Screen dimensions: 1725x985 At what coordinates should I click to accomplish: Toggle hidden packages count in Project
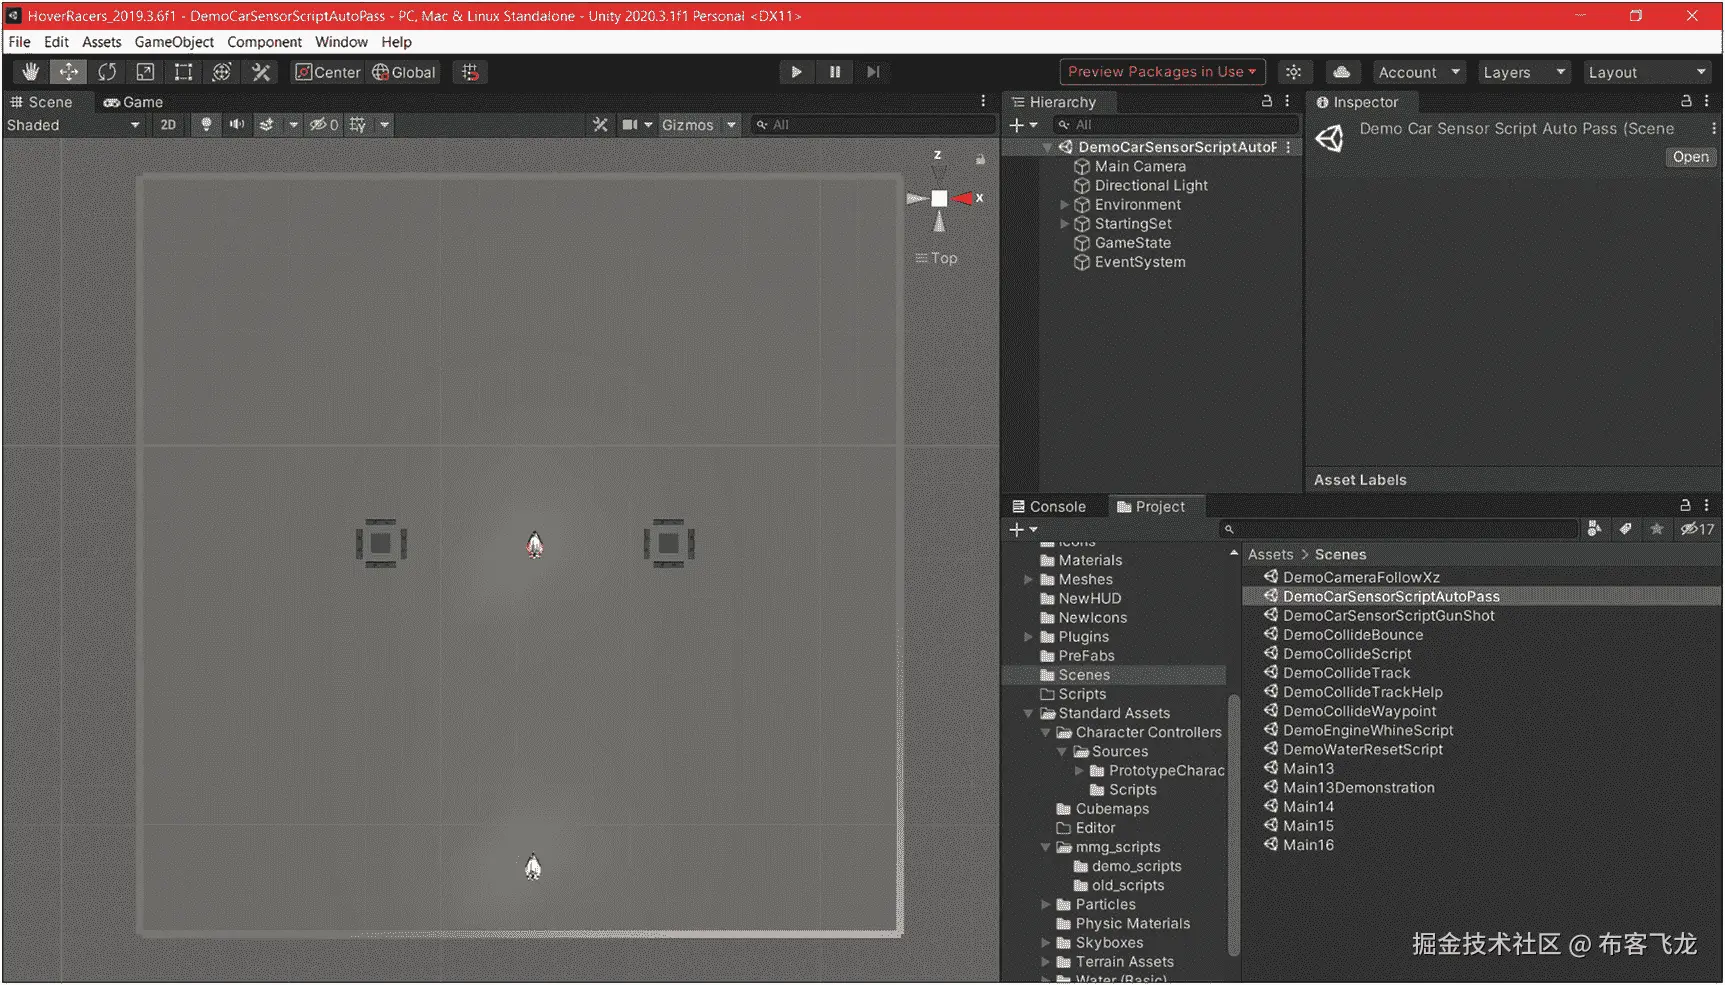click(x=1698, y=529)
